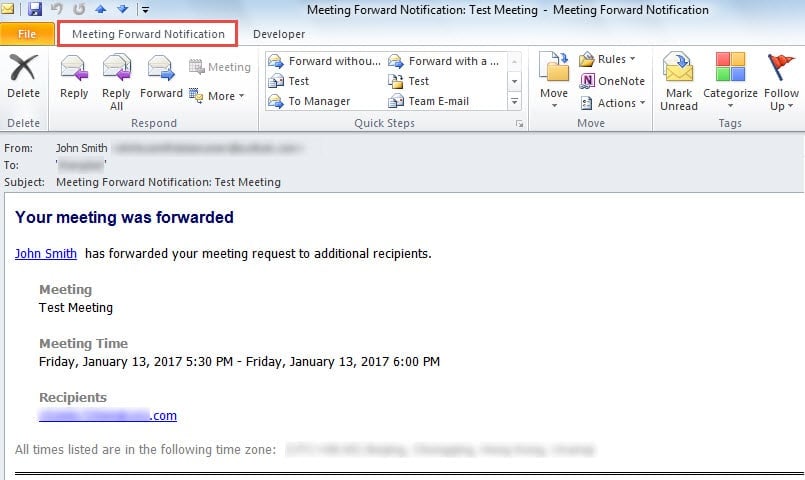
Task: Click the envelope application icon in title bar
Action: pyautogui.click(x=8, y=9)
